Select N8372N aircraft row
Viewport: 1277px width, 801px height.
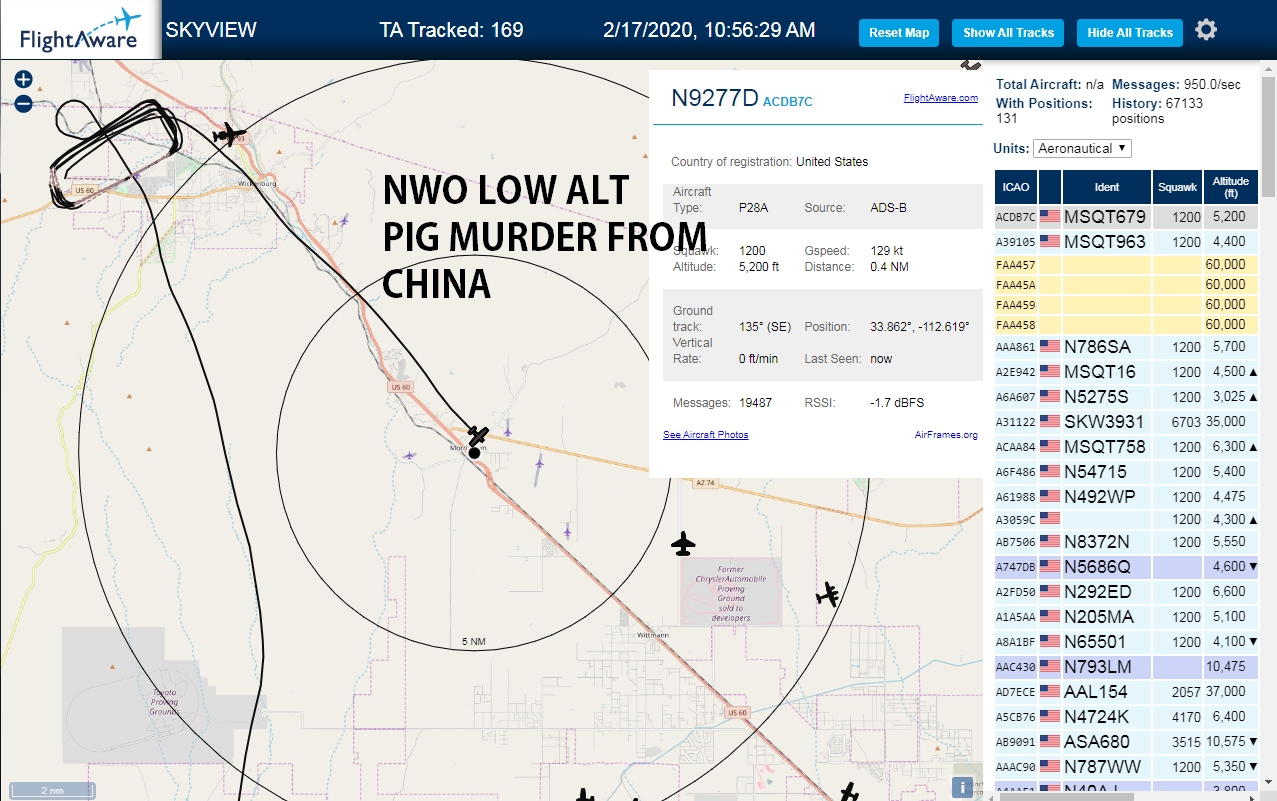(1127, 541)
